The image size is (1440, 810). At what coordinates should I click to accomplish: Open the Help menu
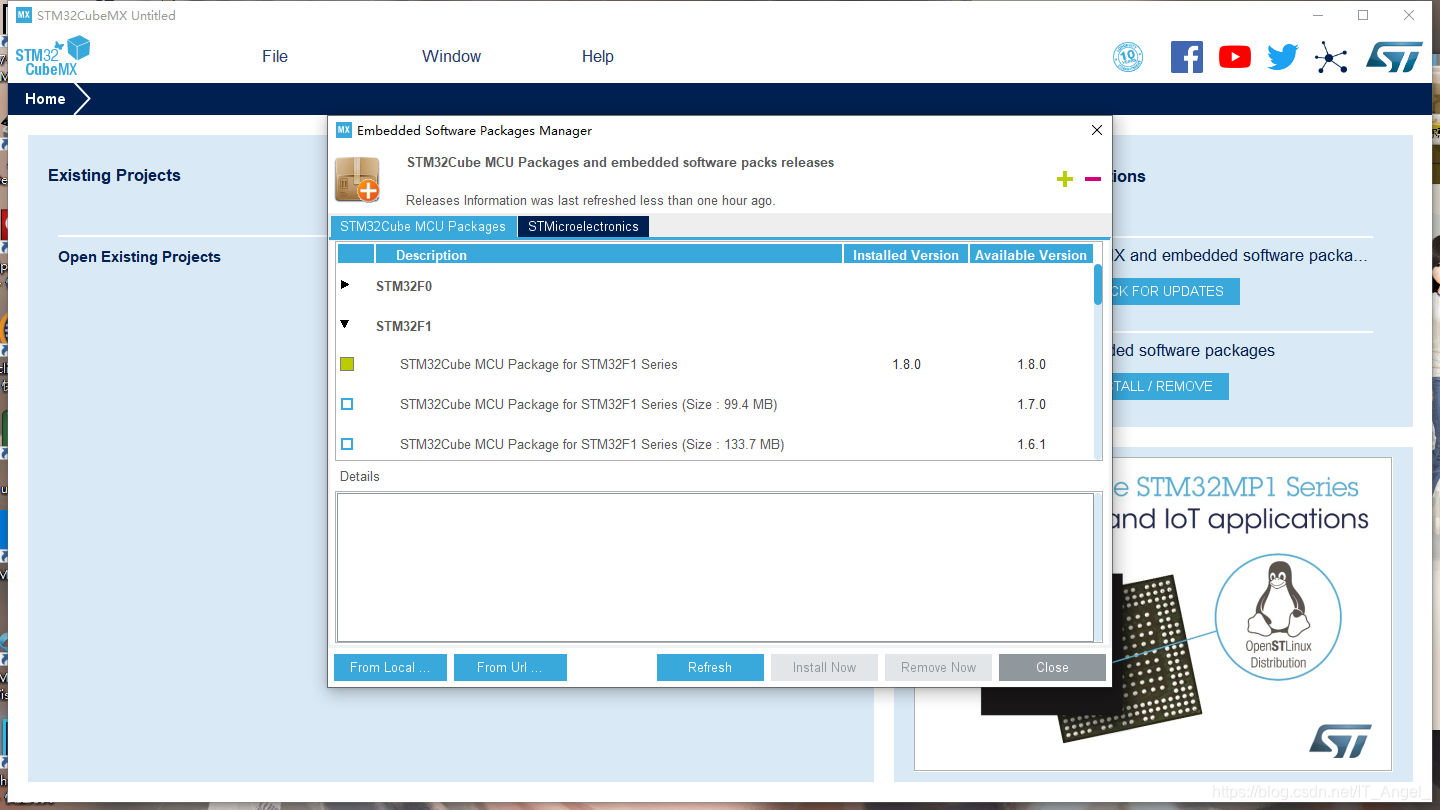click(x=598, y=57)
